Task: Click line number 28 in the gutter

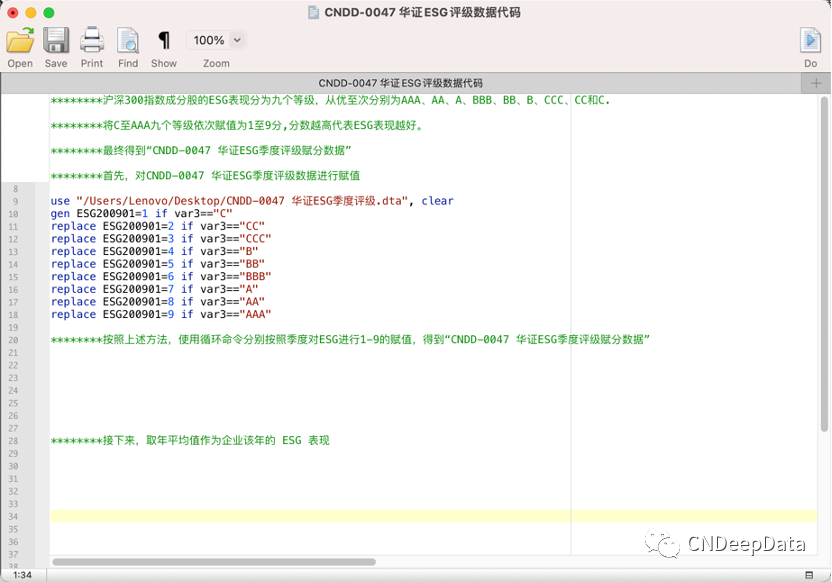Action: [x=13, y=441]
